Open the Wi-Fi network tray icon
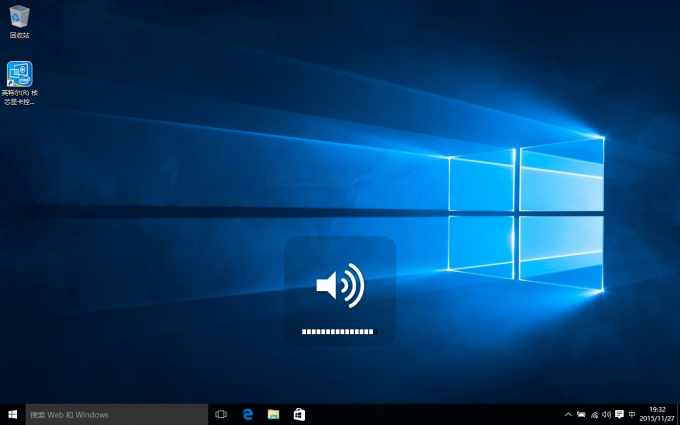 (594, 415)
